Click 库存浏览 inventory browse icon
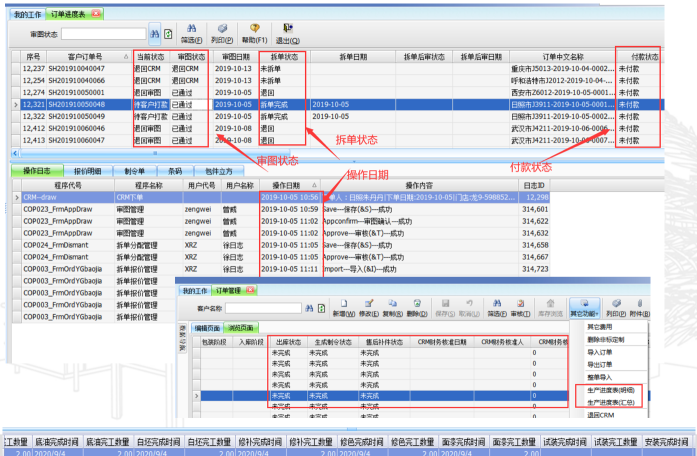Viewport: 697px width, 456px height. pyautogui.click(x=550, y=308)
